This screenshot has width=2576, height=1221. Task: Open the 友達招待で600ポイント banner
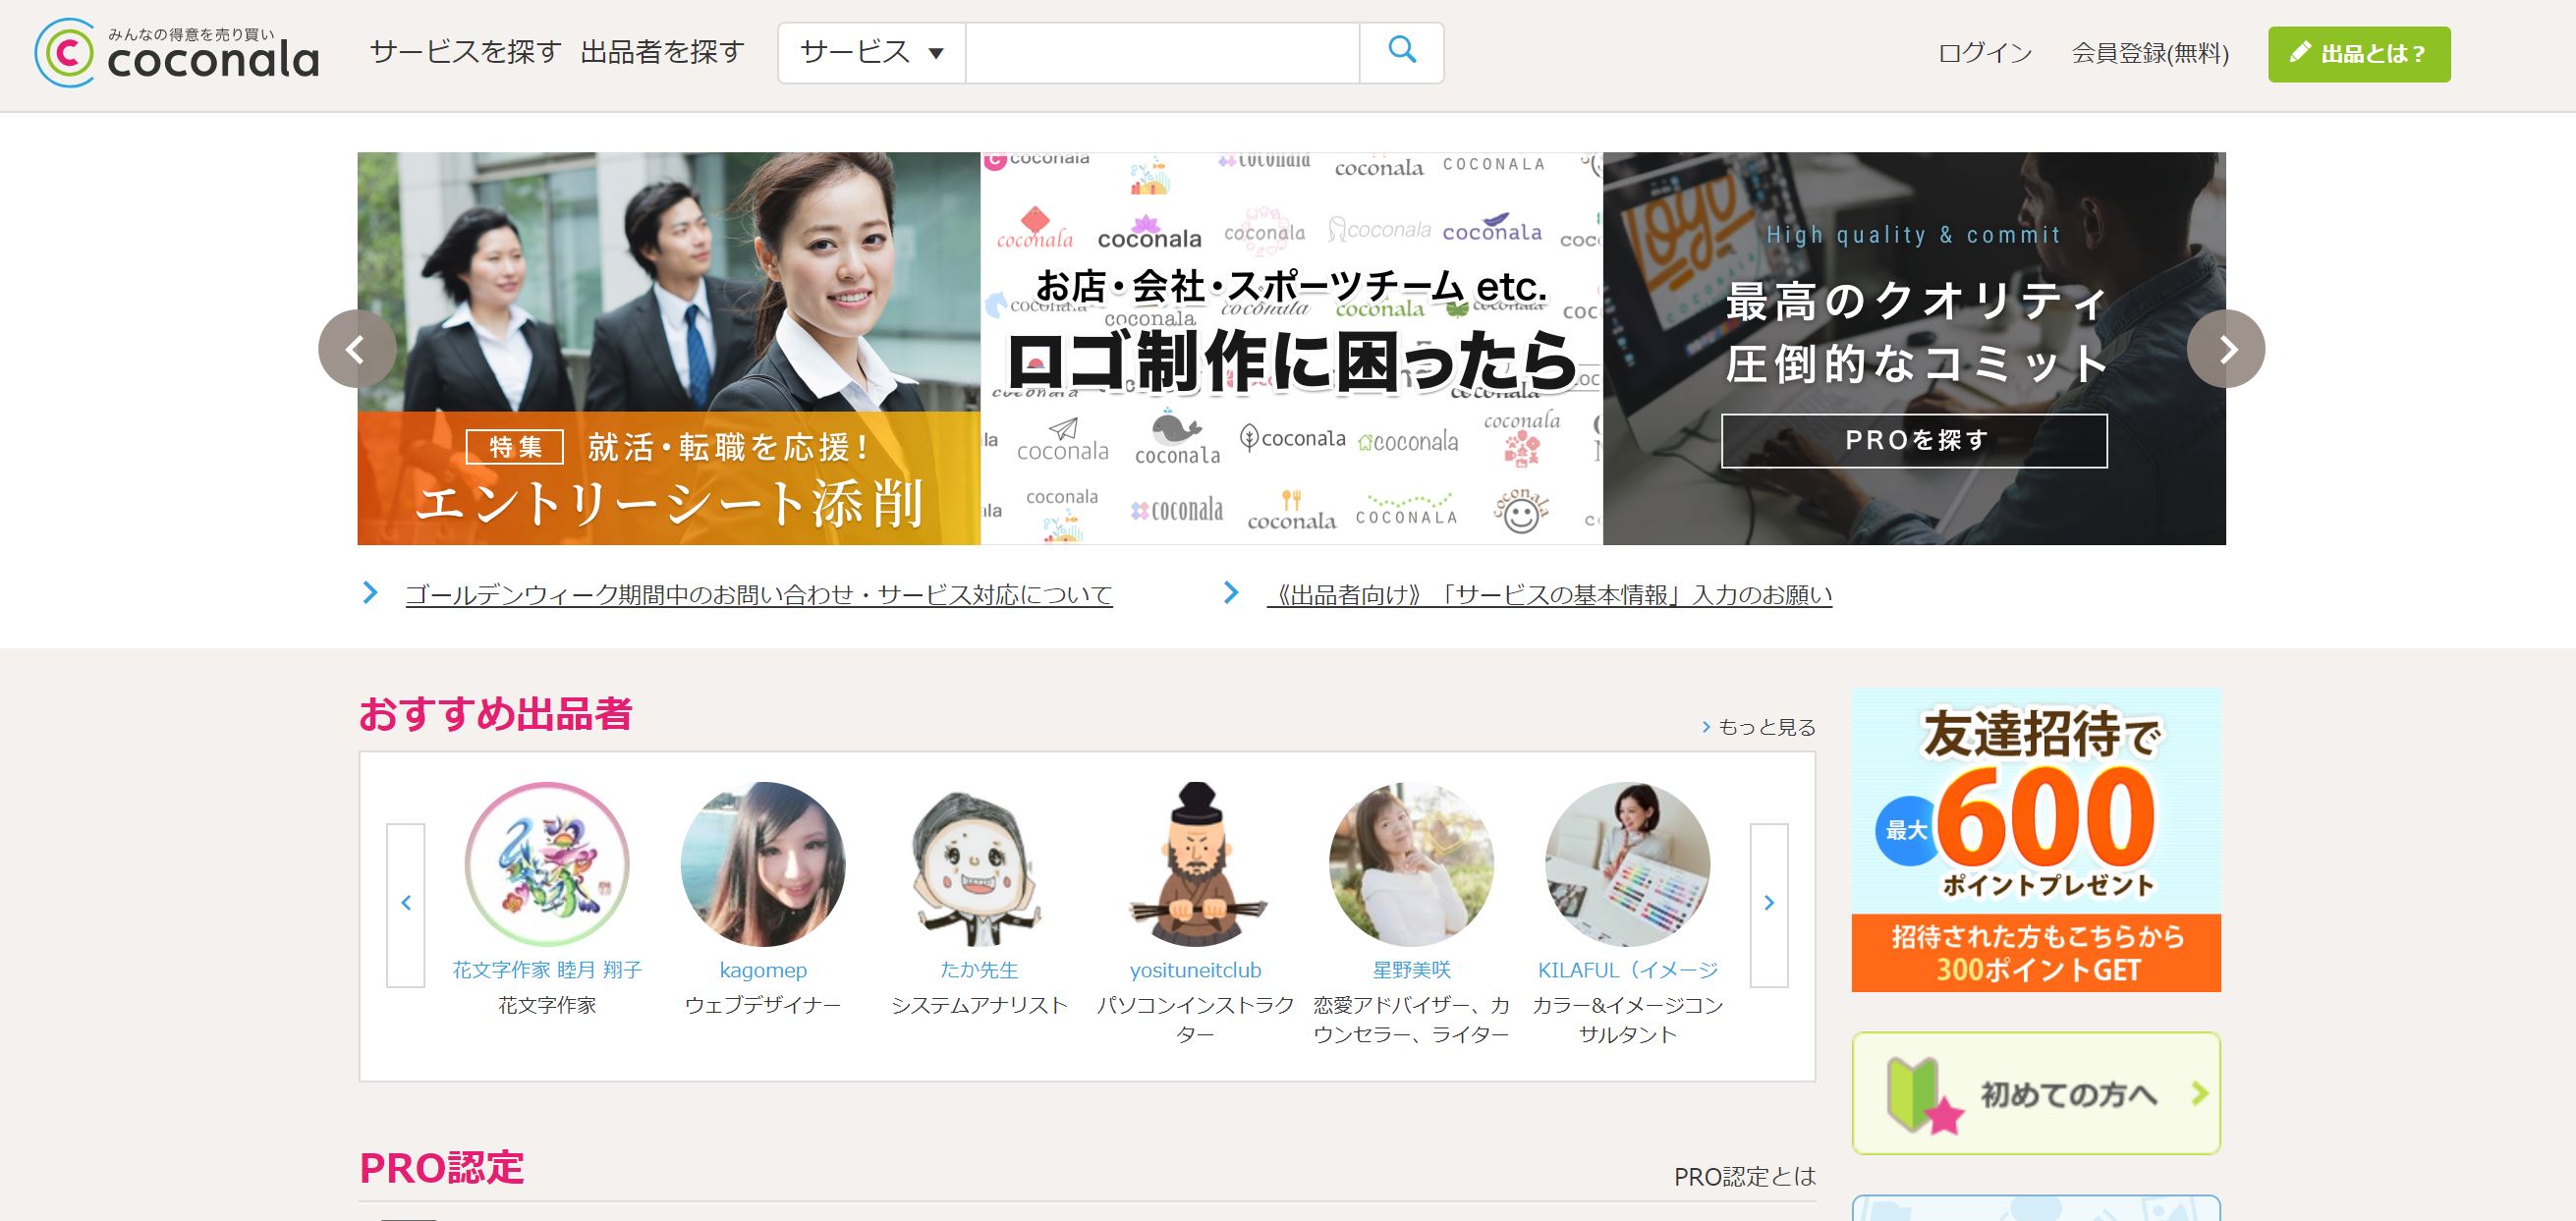point(2036,840)
